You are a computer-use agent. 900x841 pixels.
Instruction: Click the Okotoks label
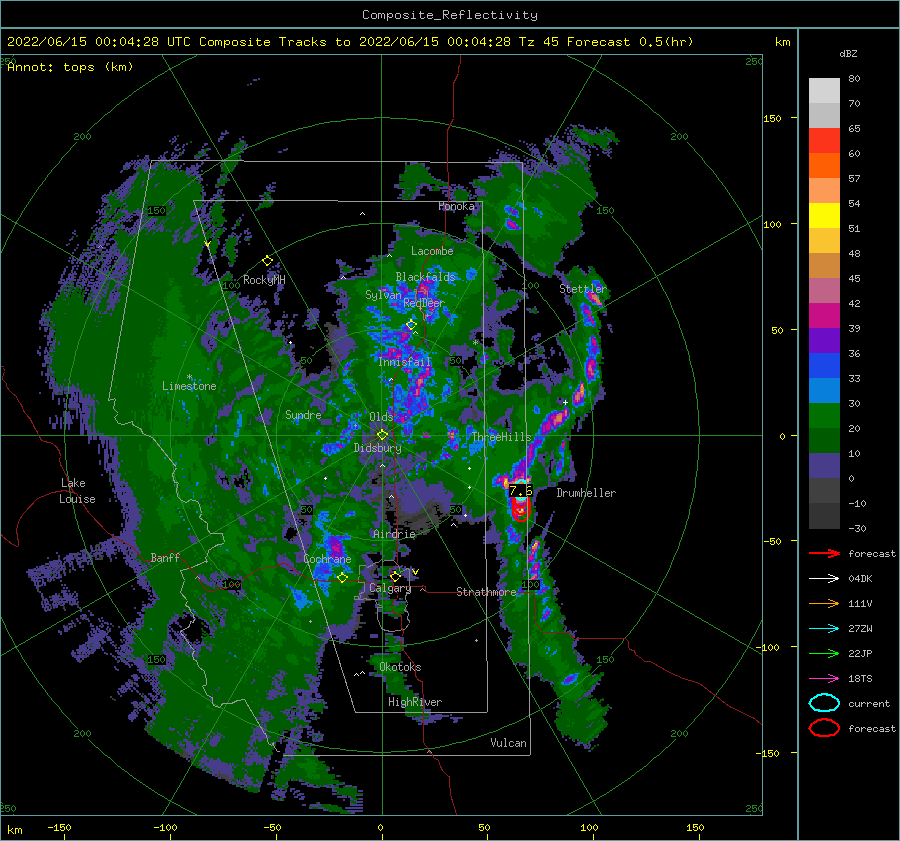coord(400,666)
